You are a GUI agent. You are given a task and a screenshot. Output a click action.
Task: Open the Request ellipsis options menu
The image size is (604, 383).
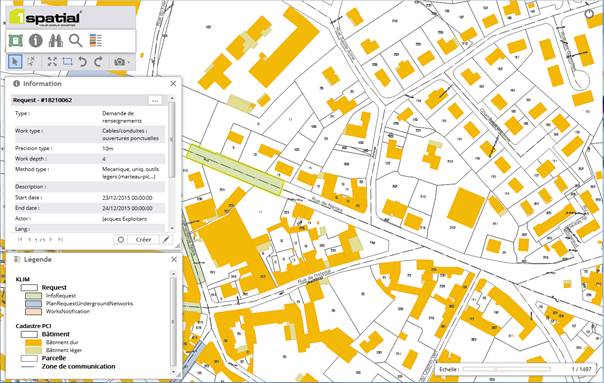coord(155,100)
